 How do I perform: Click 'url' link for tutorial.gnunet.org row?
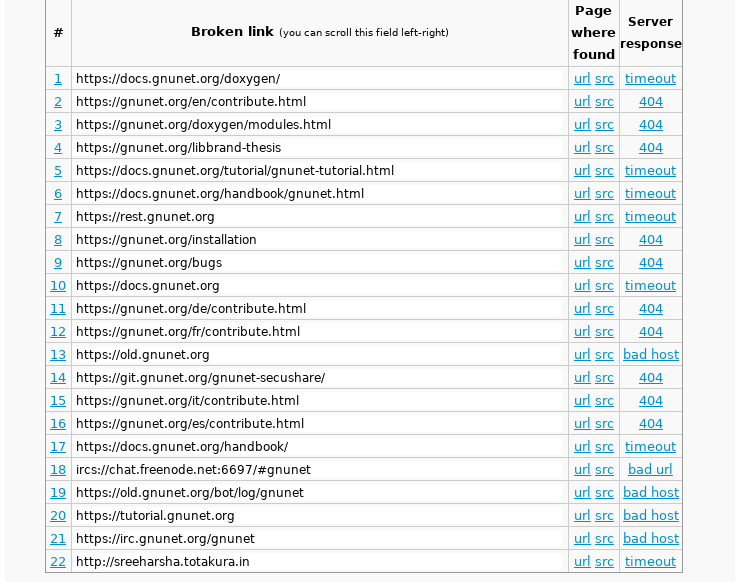(x=582, y=515)
